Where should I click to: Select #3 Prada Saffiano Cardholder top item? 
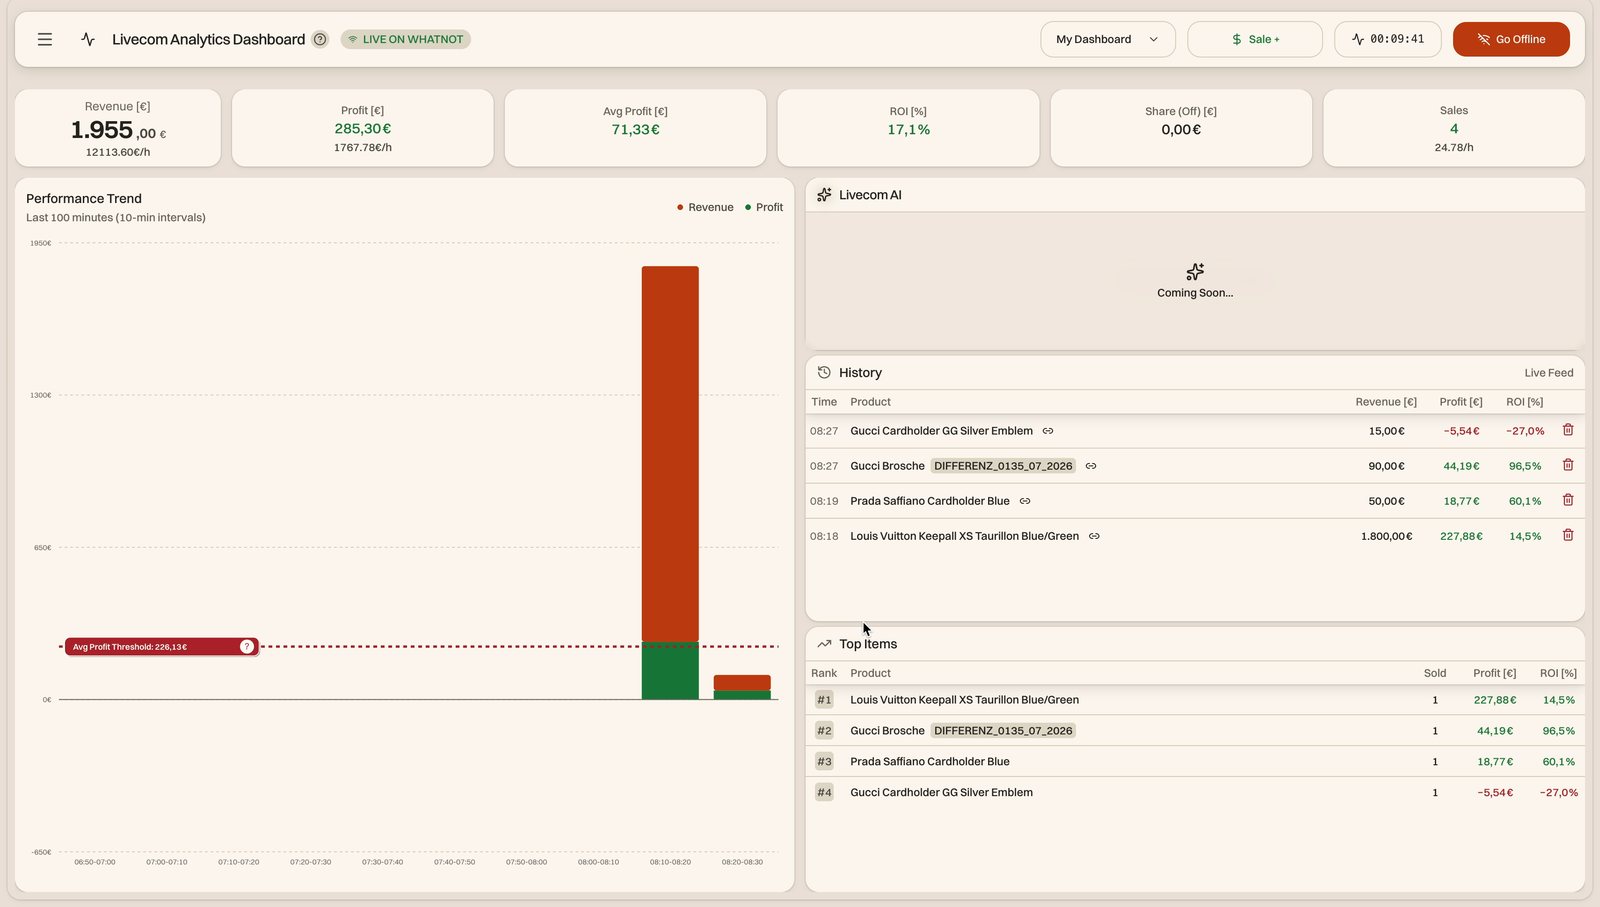point(1195,761)
